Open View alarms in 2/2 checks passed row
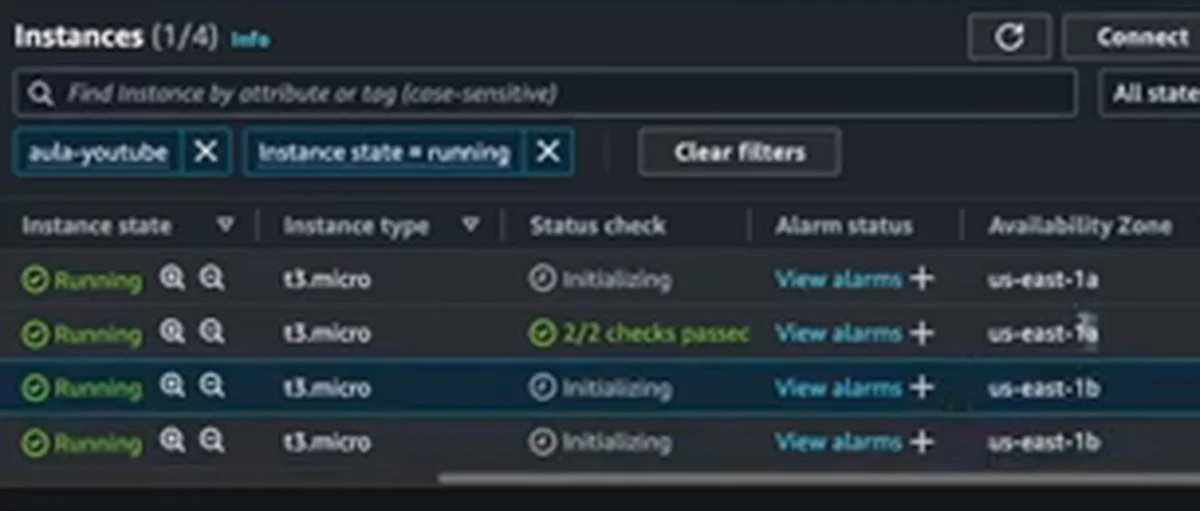The width and height of the screenshot is (1200, 511). 838,333
